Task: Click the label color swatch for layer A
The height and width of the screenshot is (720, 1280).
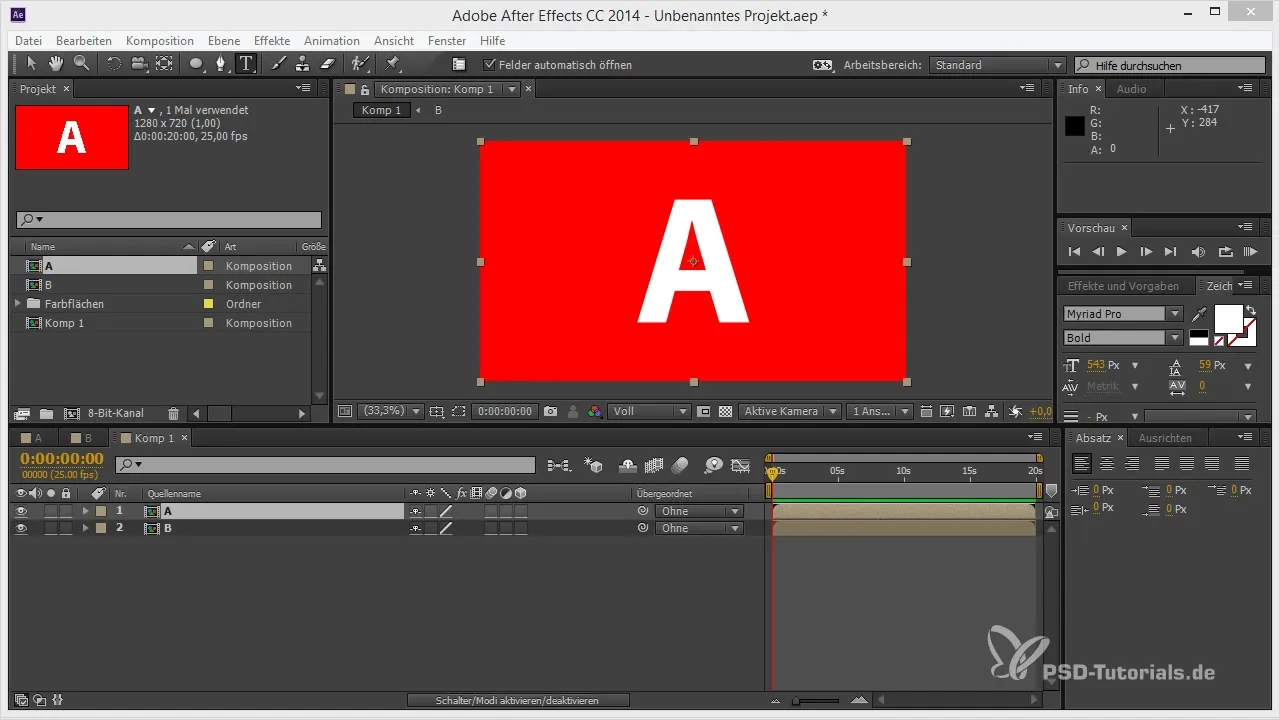Action: [x=101, y=511]
